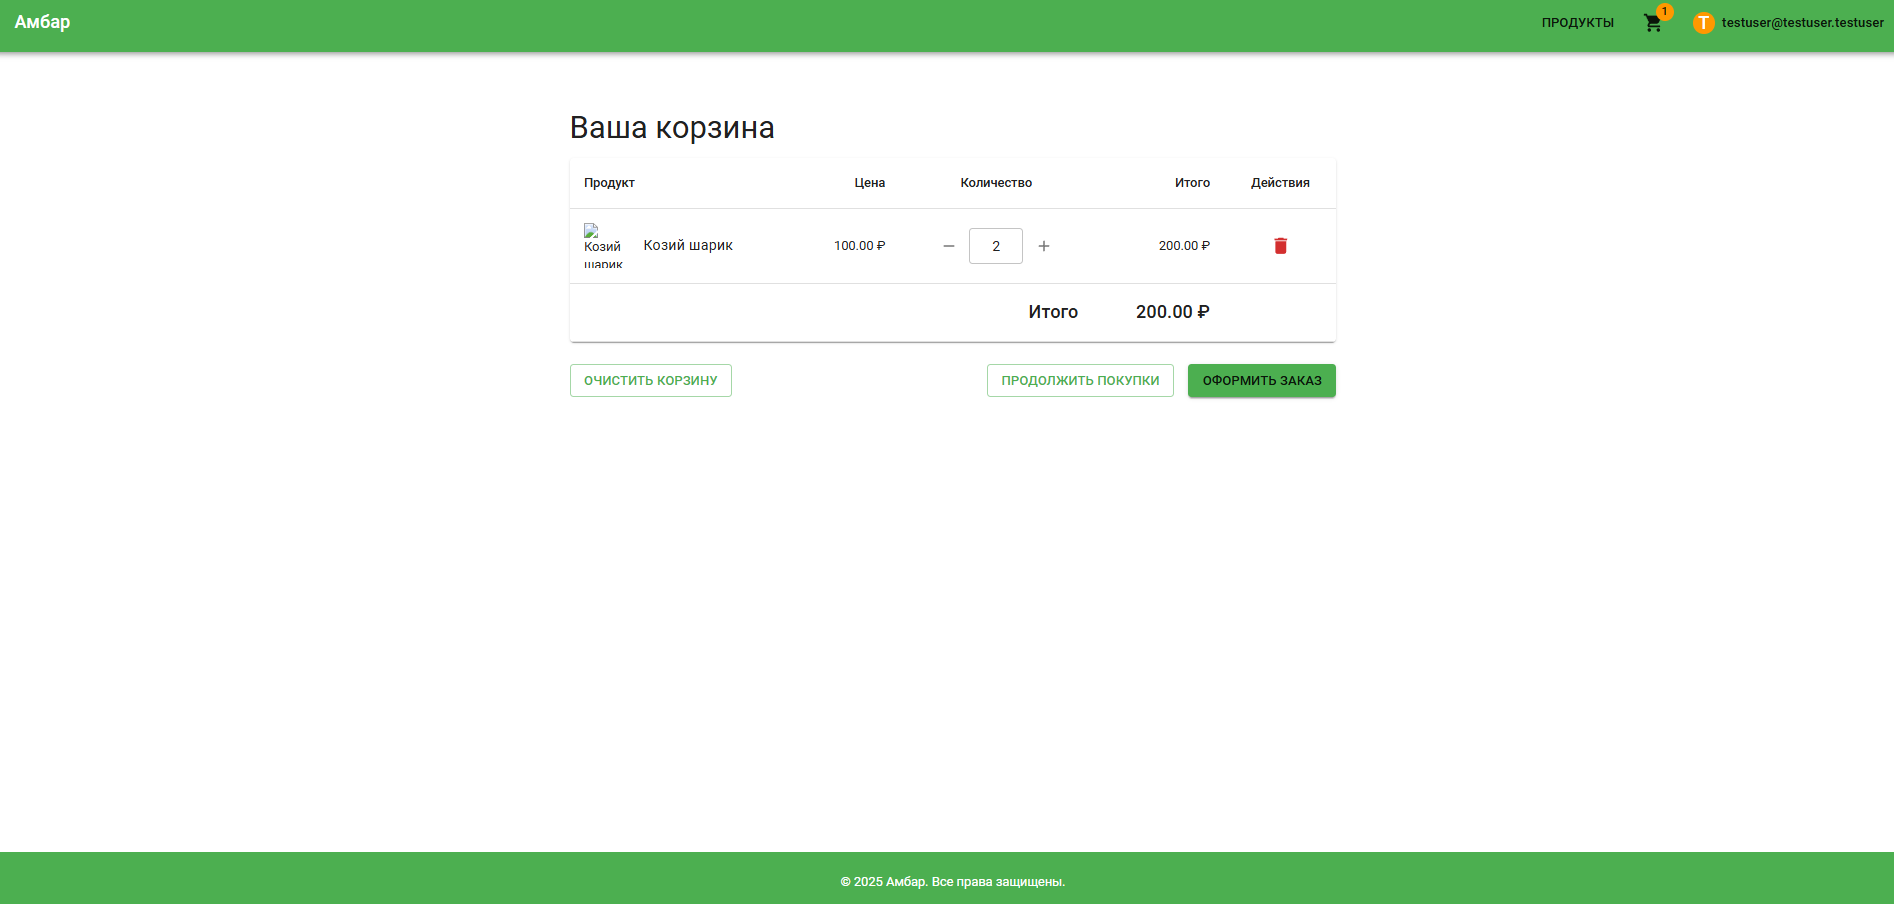1894x904 pixels.
Task: Click the broken product image thumbnail
Action: pyautogui.click(x=603, y=246)
